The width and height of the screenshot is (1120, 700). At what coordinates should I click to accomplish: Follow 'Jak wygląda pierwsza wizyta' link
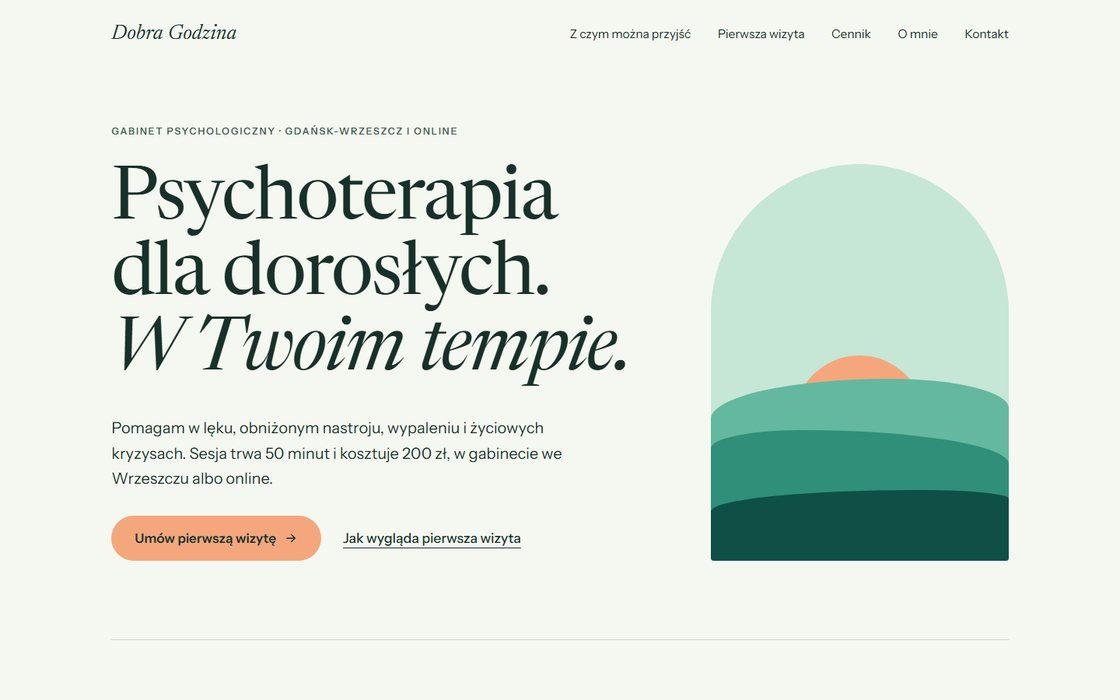tap(431, 538)
